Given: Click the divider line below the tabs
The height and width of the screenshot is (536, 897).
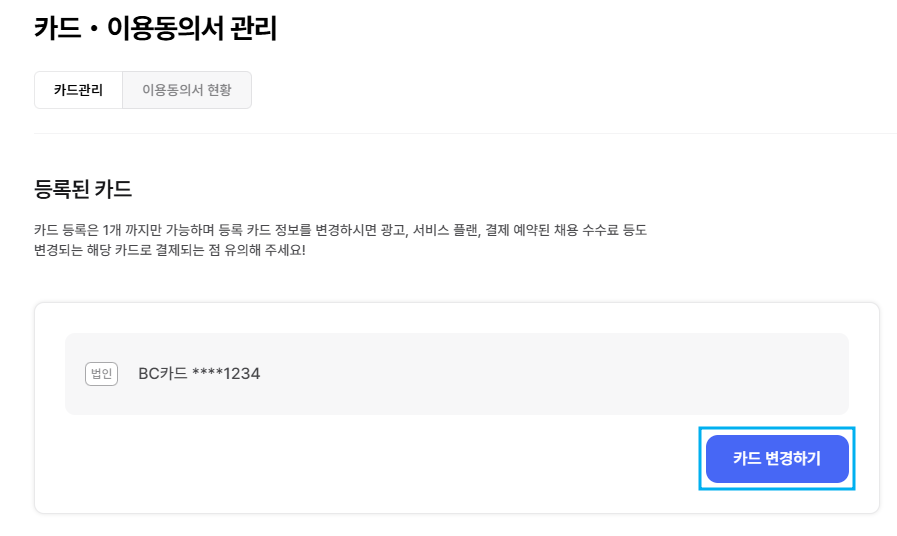Looking at the screenshot, I should [465, 133].
